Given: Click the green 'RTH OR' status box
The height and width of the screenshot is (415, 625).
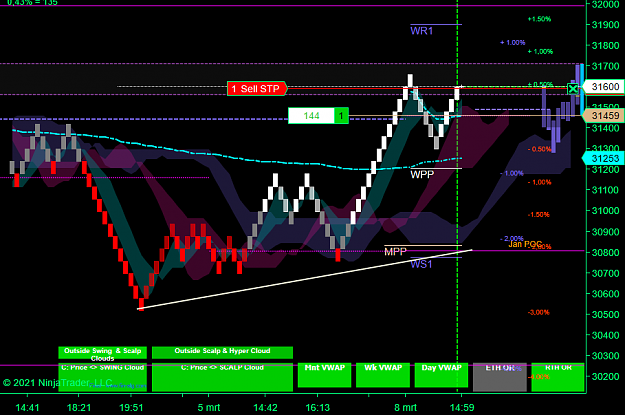Looking at the screenshot, I should click(558, 377).
